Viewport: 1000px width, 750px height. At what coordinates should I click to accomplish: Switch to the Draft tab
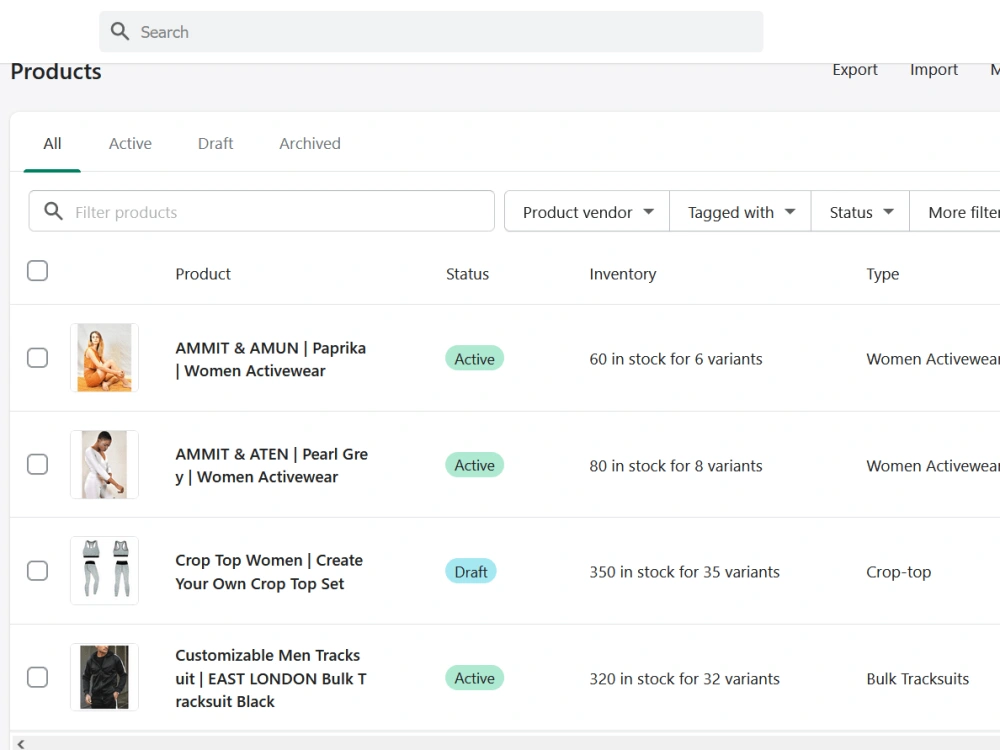click(215, 143)
